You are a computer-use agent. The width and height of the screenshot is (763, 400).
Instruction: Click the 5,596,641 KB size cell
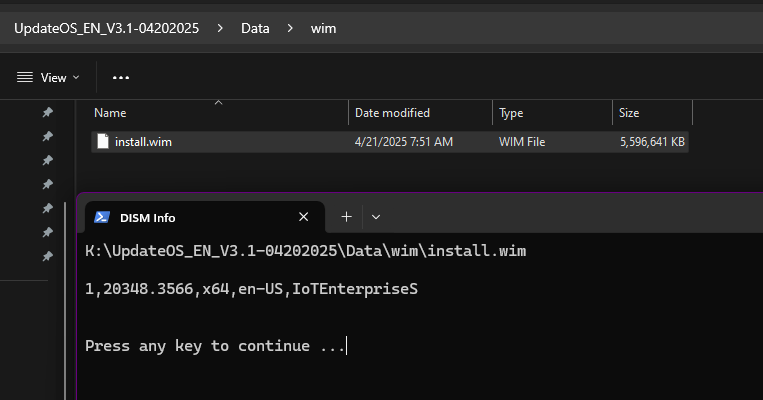point(652,142)
